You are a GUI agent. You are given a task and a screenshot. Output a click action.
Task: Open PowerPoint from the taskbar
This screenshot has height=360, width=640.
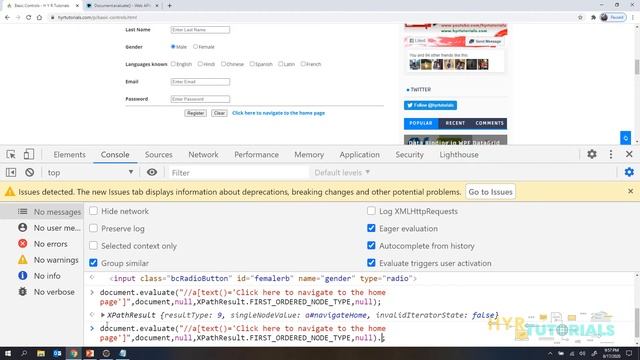(90, 353)
